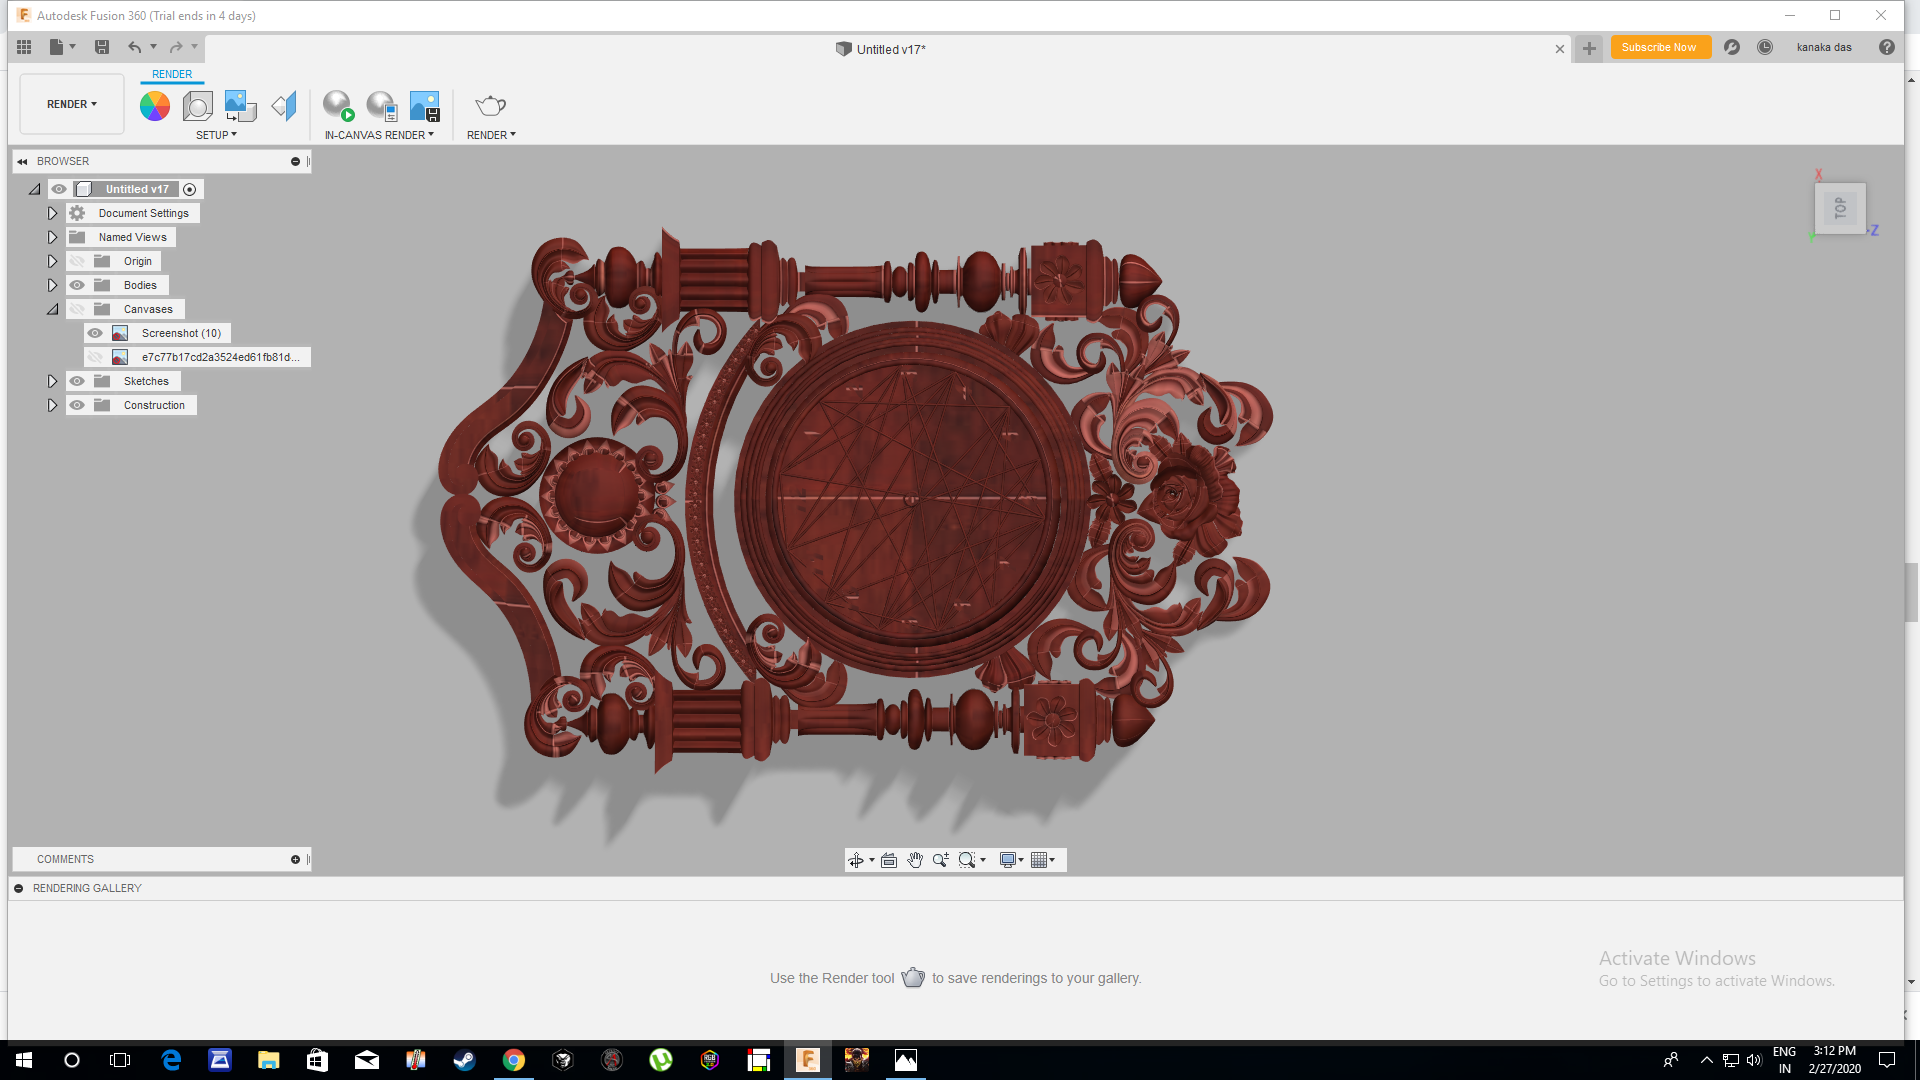The width and height of the screenshot is (1920, 1080).
Task: Open the Job Status clock icon
Action: [1765, 48]
